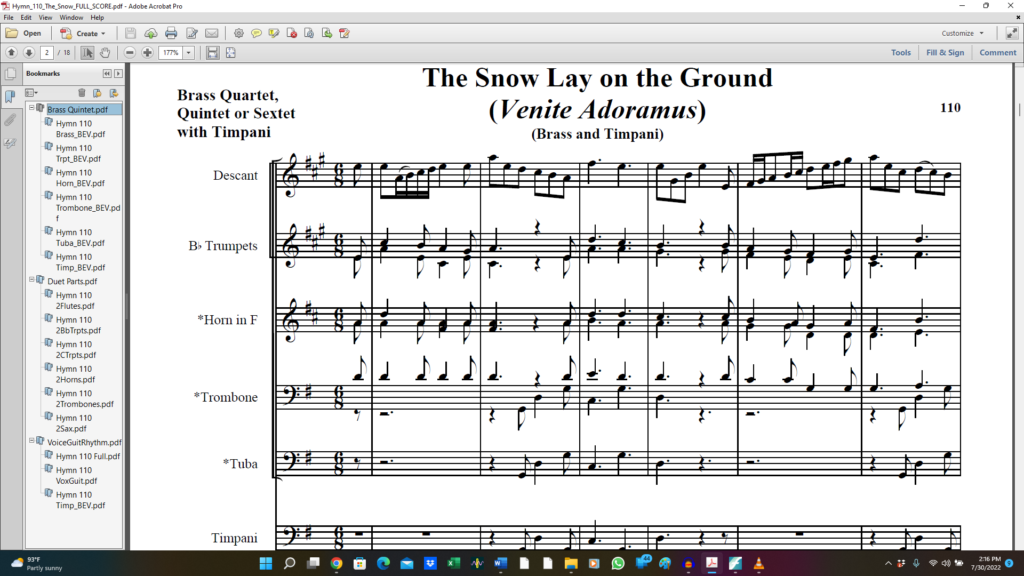This screenshot has height=576, width=1024.
Task: Collapse the Brass Quintet.pdf tree node
Action: coord(31,108)
